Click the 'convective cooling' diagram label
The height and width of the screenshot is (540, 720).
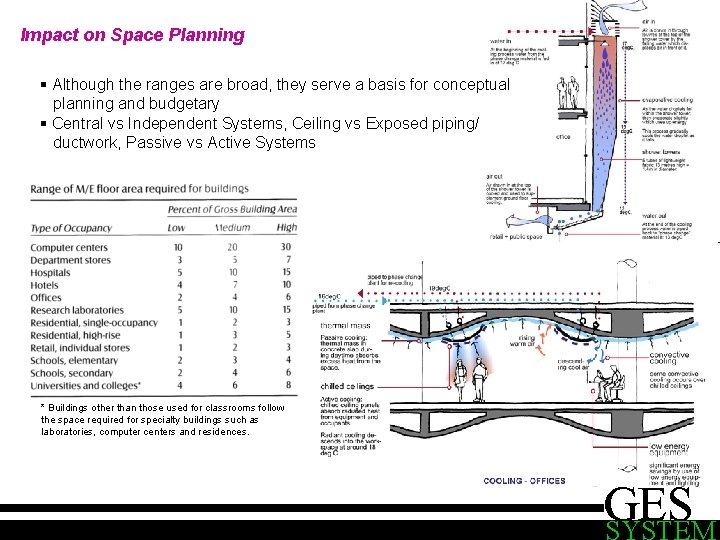point(669,358)
